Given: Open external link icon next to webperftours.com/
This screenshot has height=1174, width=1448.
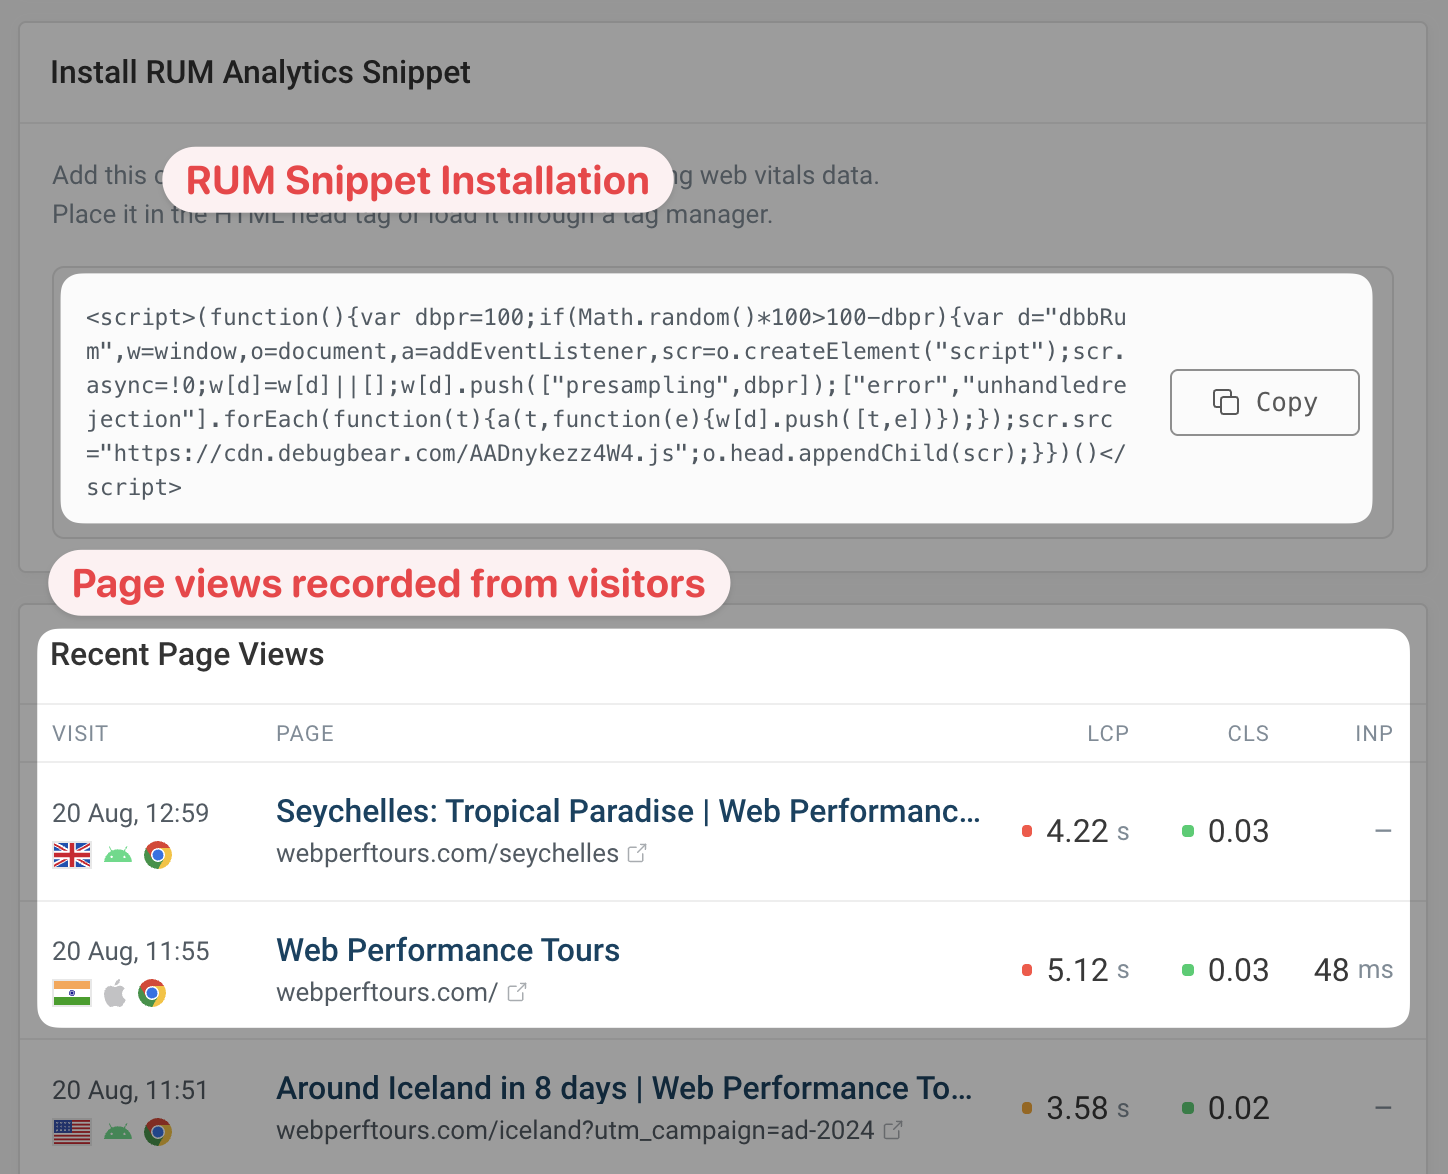Looking at the screenshot, I should pos(516,992).
